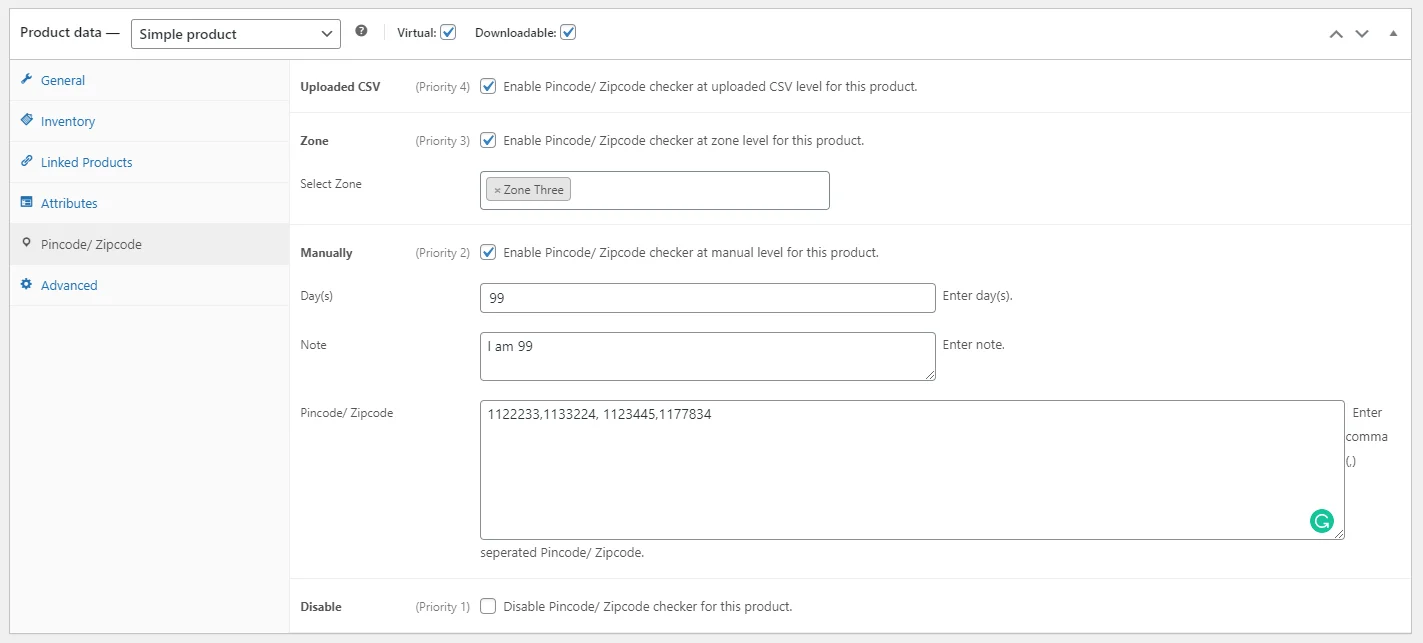Image resolution: width=1423 pixels, height=643 pixels.
Task: Open the Inventory tab
Action: (x=68, y=121)
